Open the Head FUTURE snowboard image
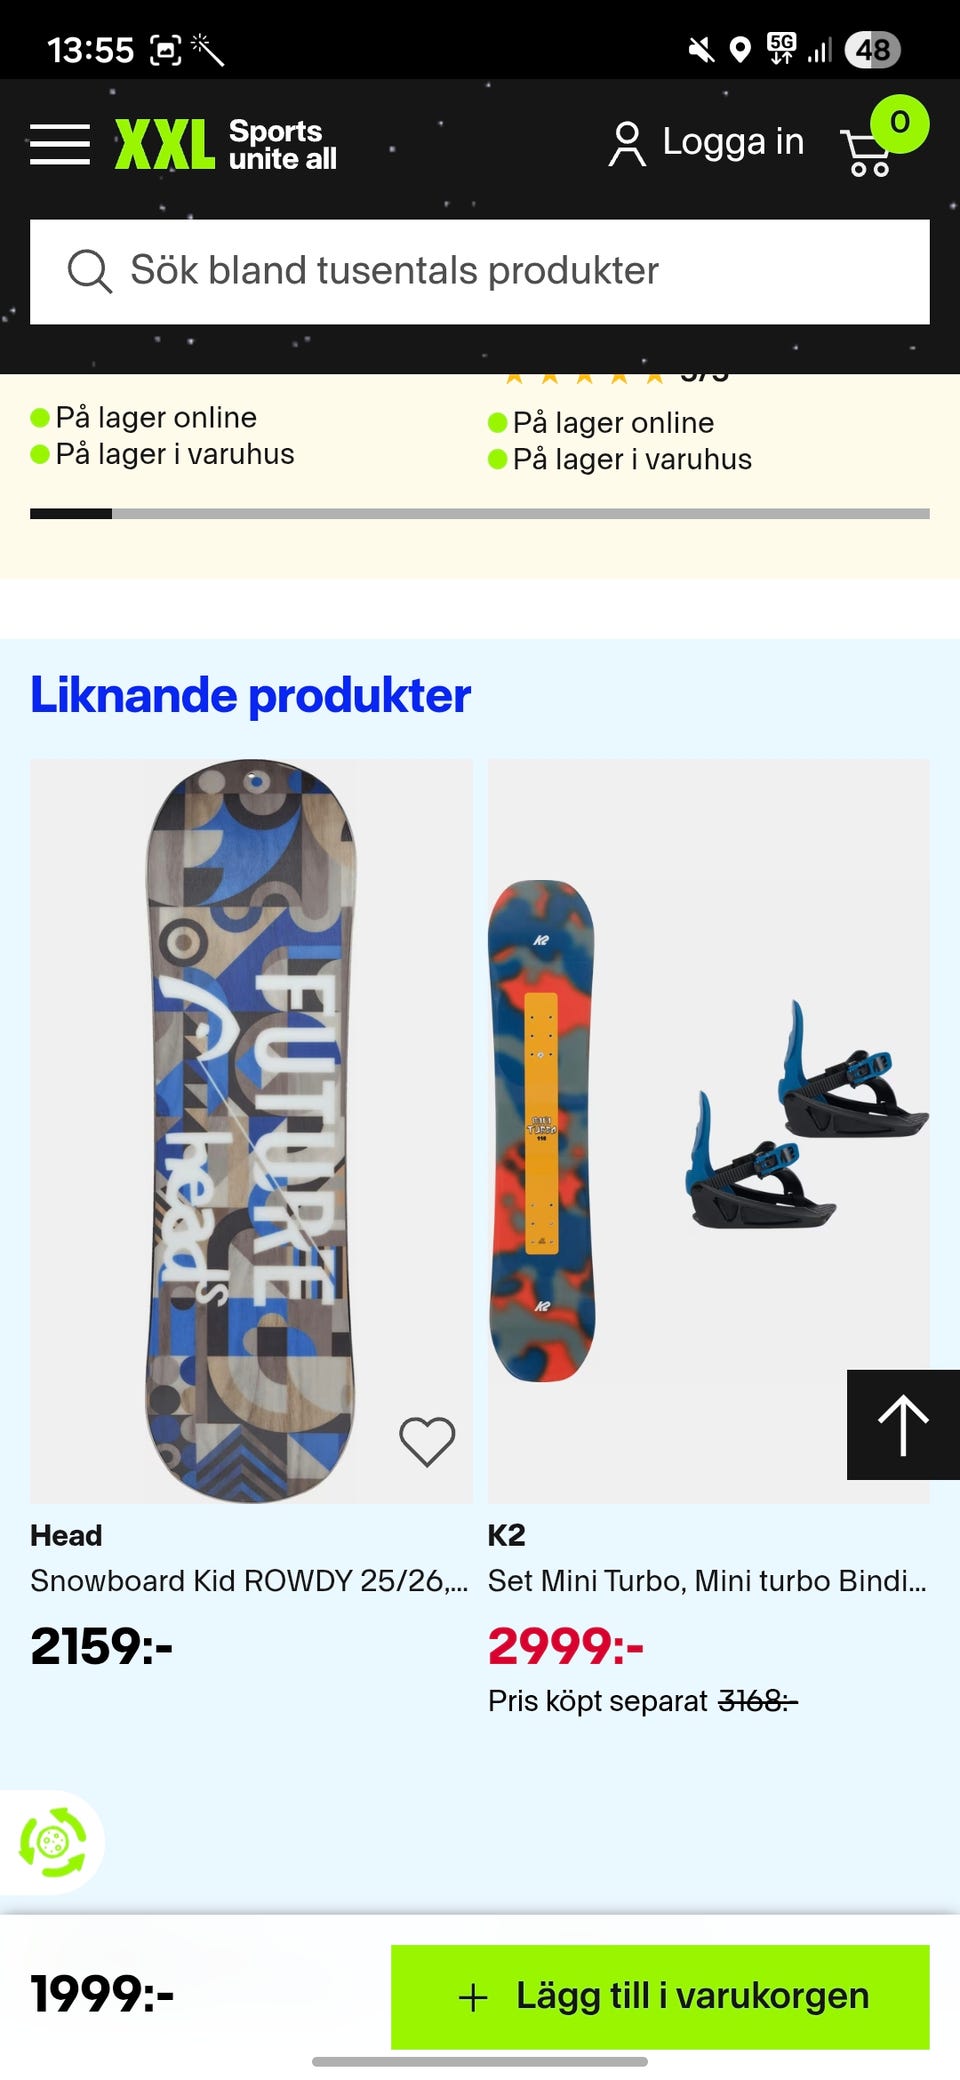This screenshot has height=2080, width=960. pos(251,1131)
